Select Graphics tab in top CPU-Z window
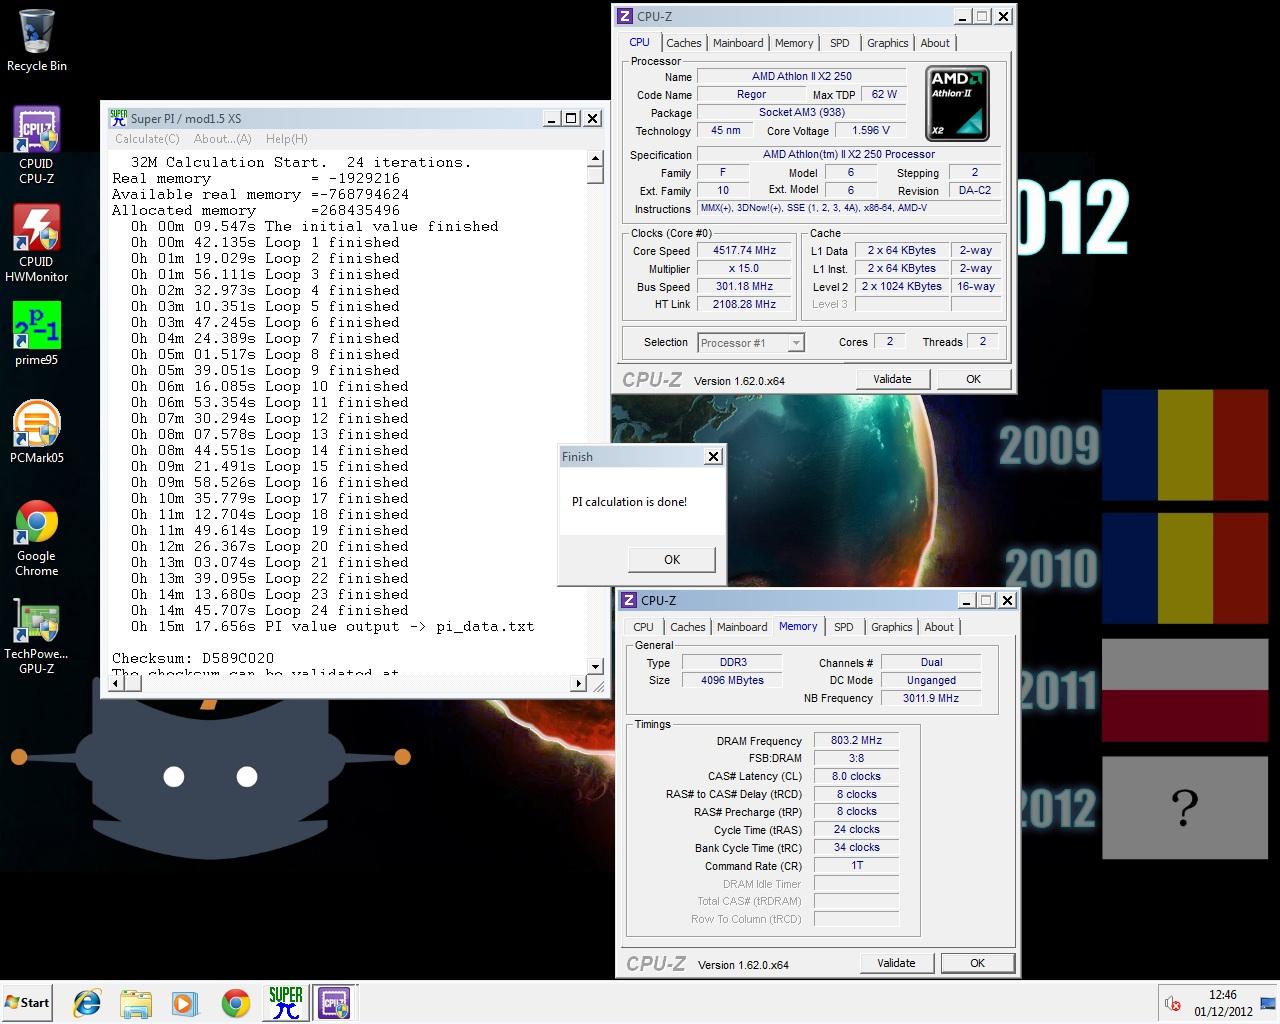Image resolution: width=1280 pixels, height=1024 pixels. (888, 43)
